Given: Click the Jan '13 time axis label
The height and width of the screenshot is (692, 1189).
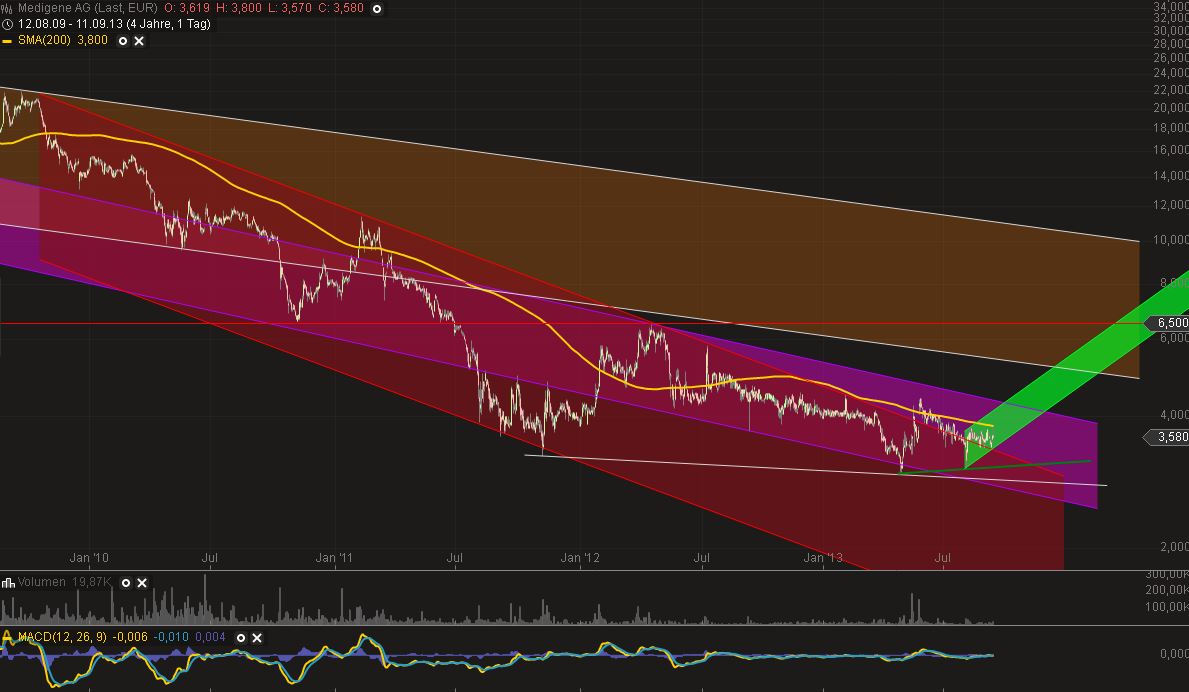Looking at the screenshot, I should point(823,558).
